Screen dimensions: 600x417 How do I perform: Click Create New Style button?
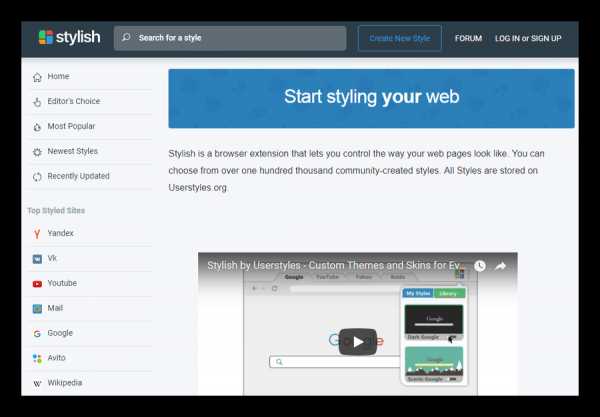pos(400,38)
